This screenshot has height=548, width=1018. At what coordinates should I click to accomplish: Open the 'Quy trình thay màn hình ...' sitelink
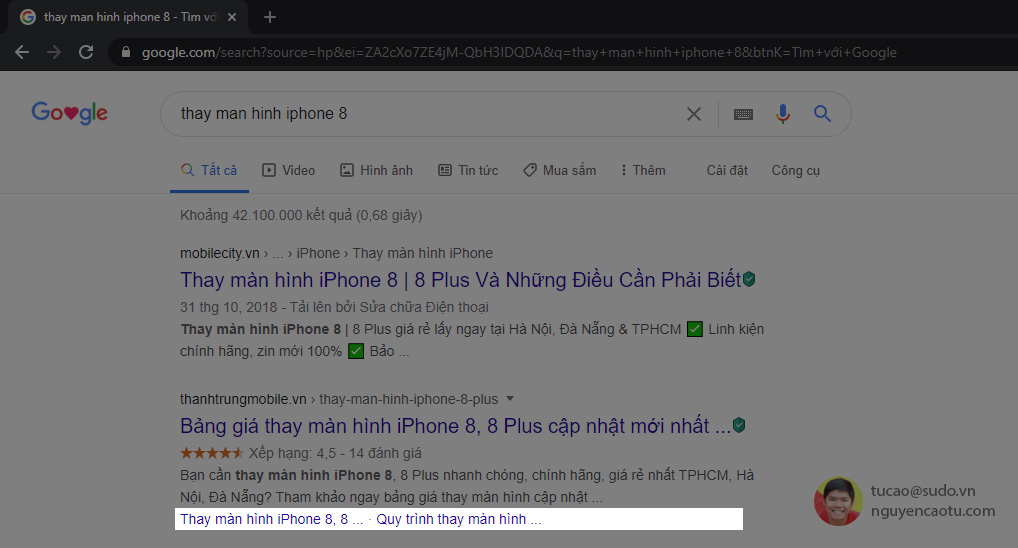coord(458,519)
